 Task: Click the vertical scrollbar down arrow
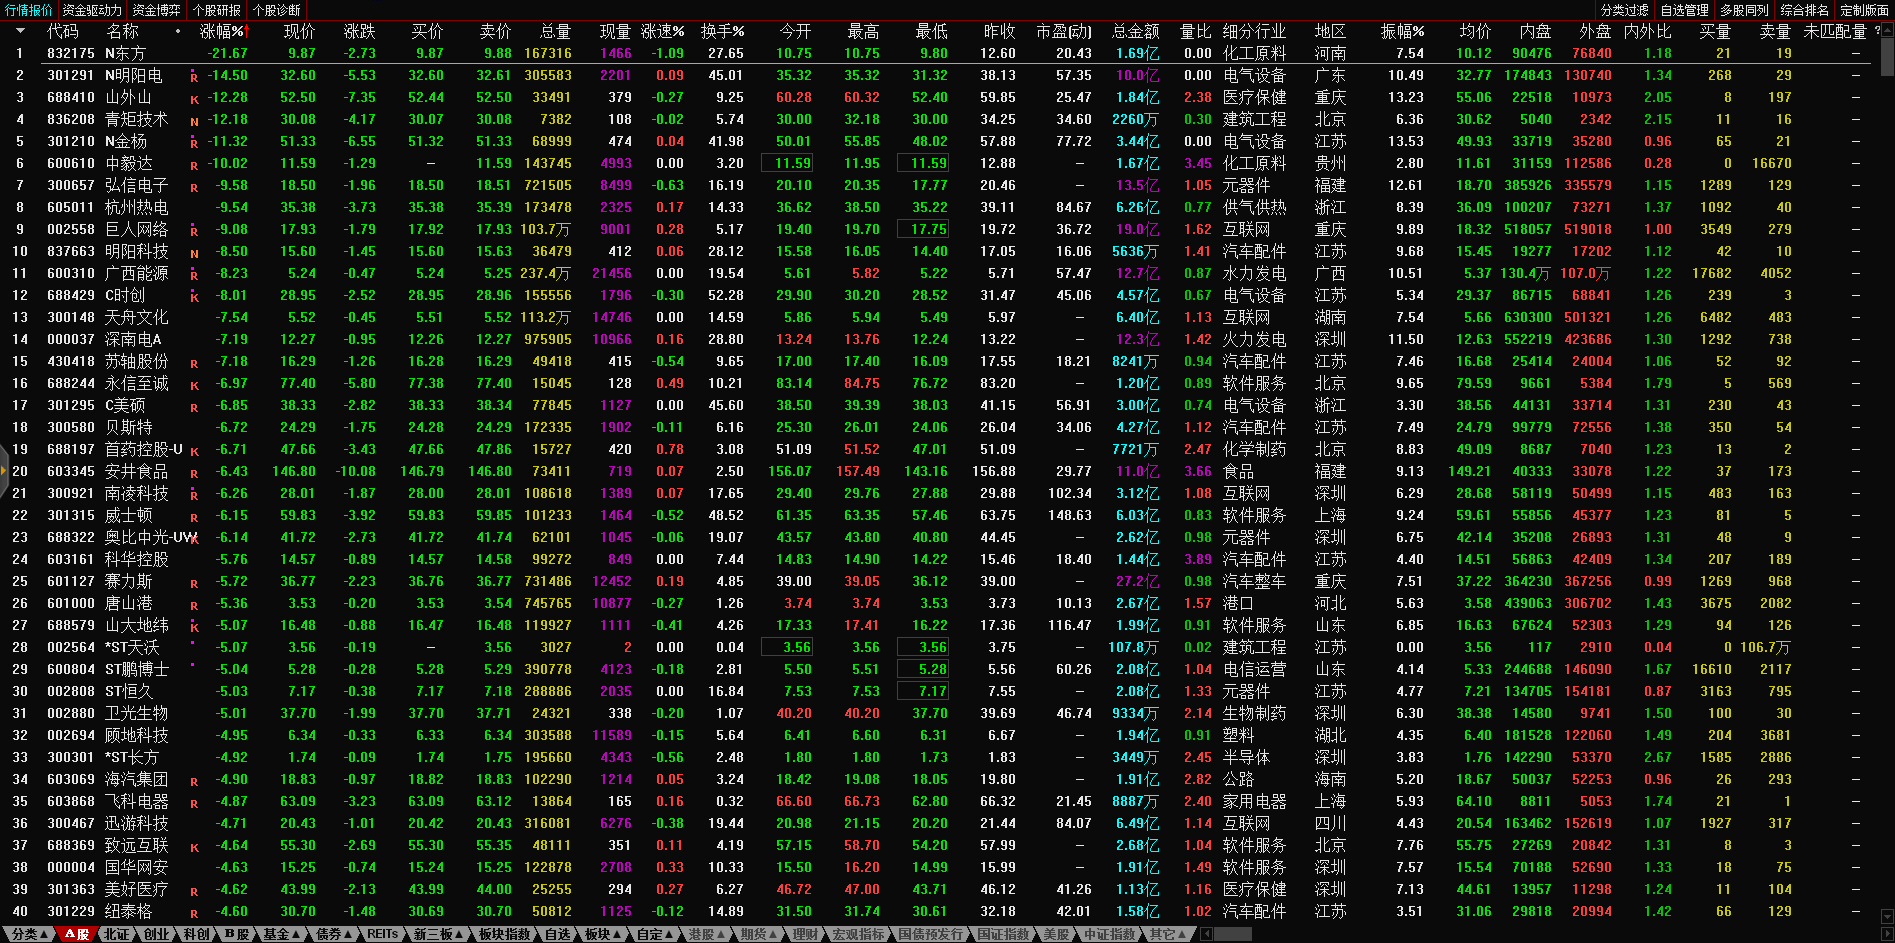click(x=1887, y=916)
